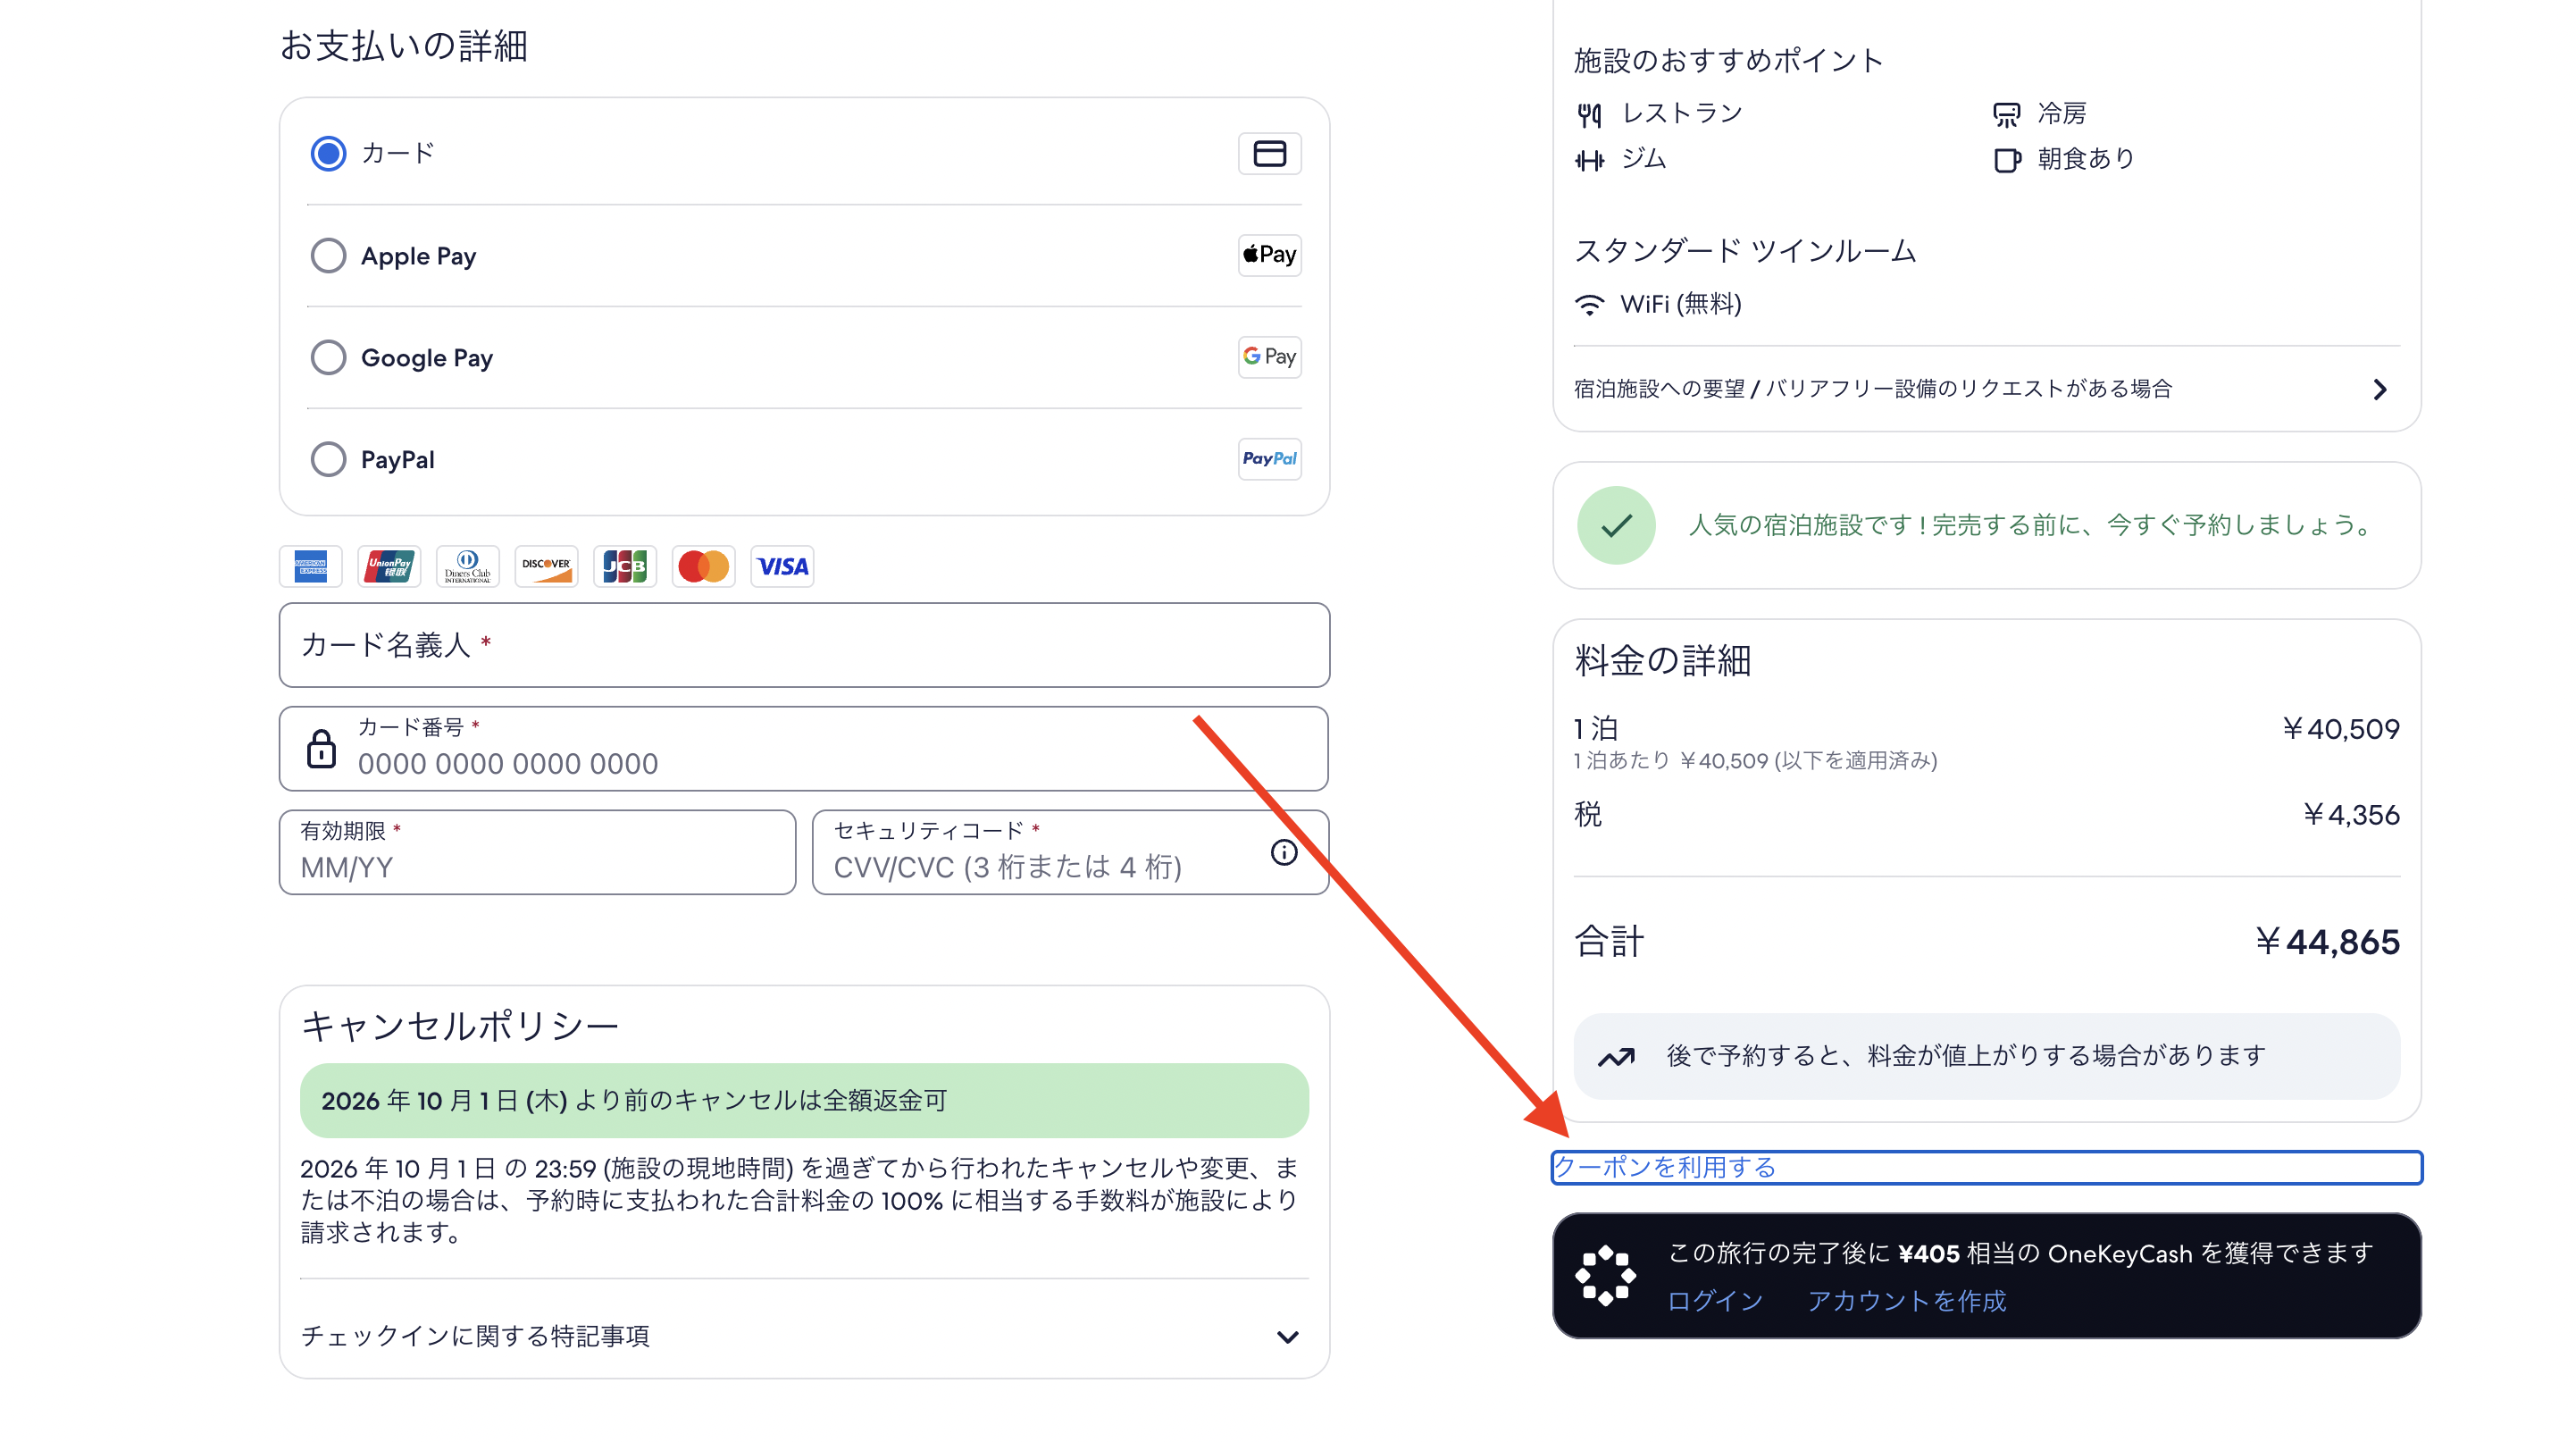Image resolution: width=2576 pixels, height=1442 pixels.
Task: Select the Google Pay radio button
Action: click(x=328, y=358)
